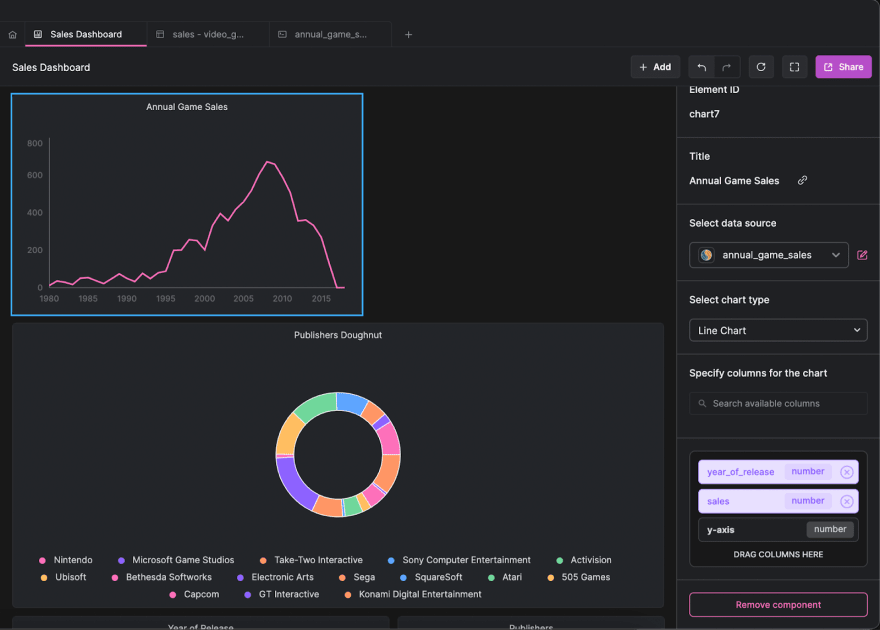Open the Sales Dashboard tab
This screenshot has height=630, width=880.
86,34
